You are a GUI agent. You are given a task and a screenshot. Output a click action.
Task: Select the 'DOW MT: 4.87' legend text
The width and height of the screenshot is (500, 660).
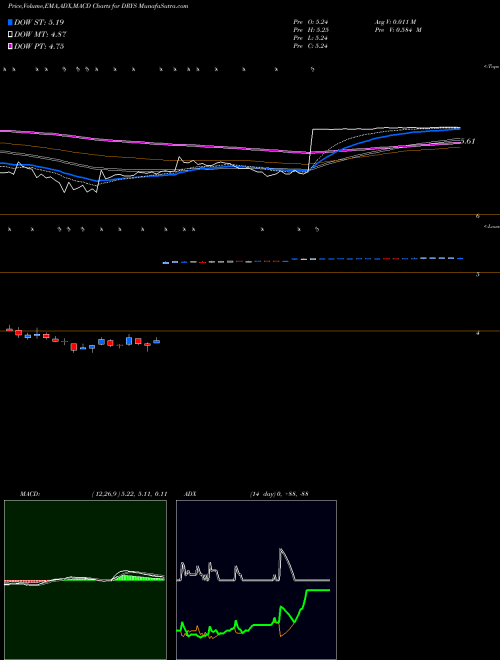pos(40,35)
